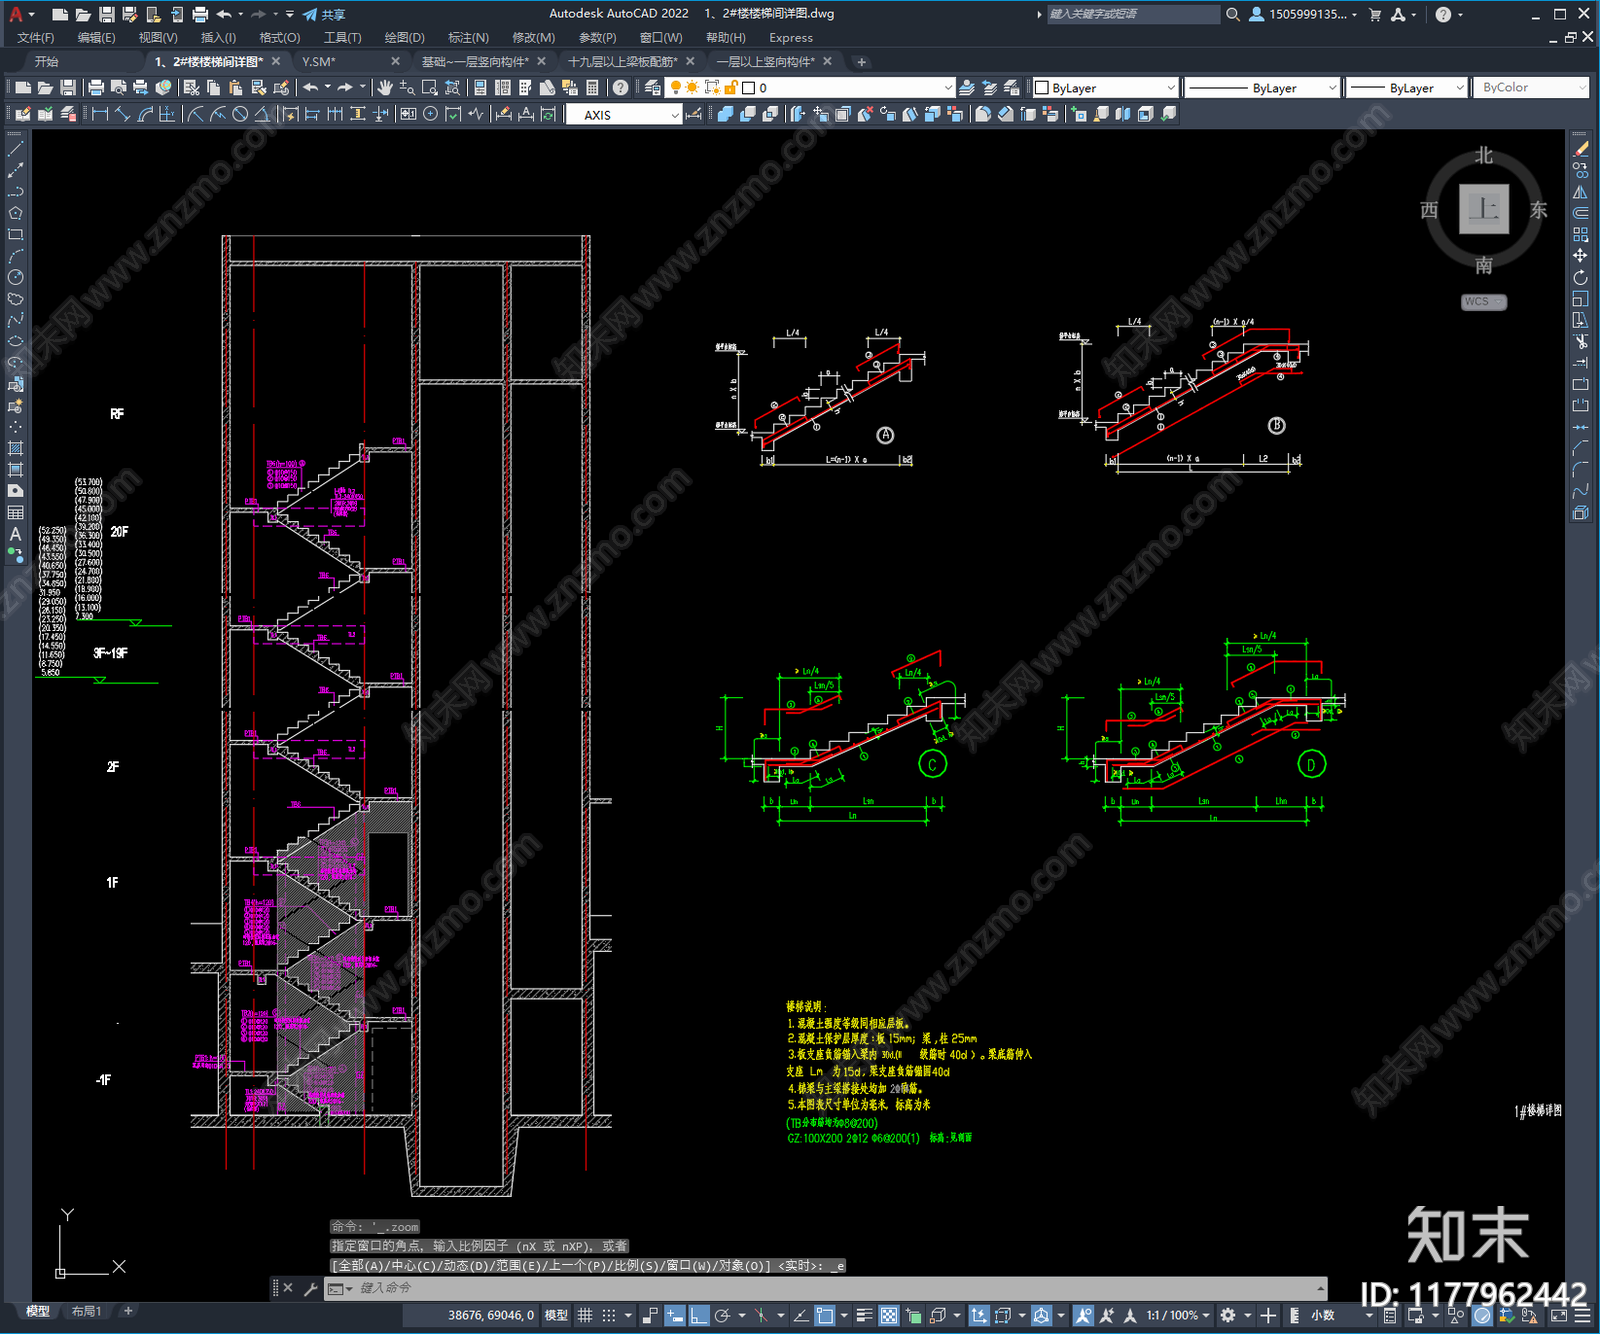1600x1334 pixels.
Task: Click the Help question mark toolbar icon
Action: tap(621, 88)
